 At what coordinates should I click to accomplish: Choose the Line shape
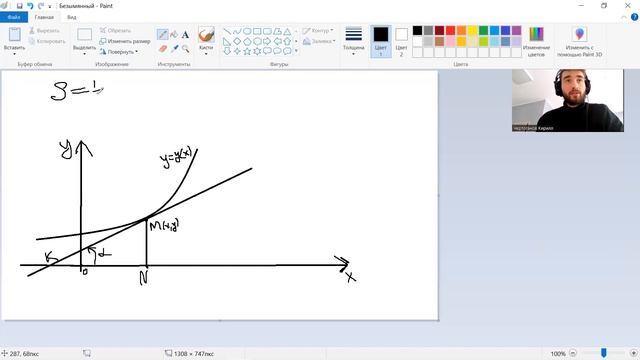pos(227,31)
